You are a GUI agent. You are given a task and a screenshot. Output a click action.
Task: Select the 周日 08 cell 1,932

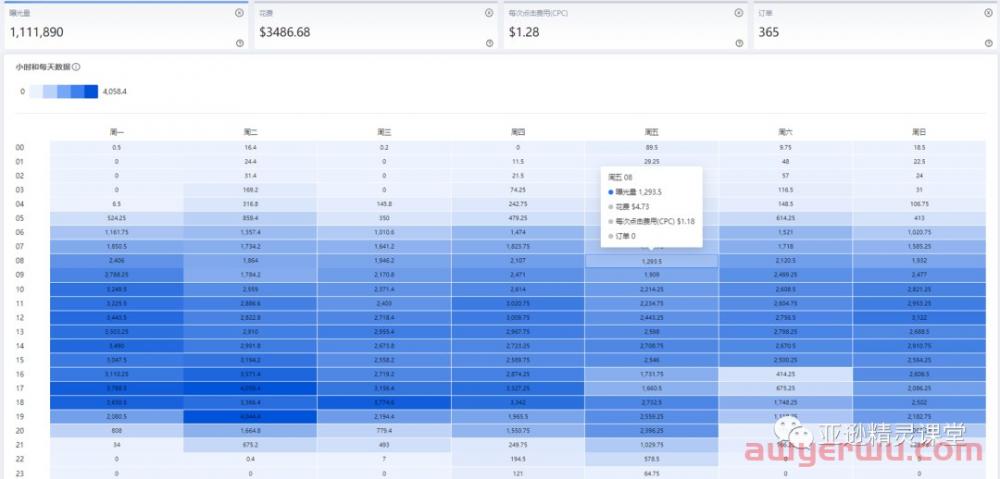pyautogui.click(x=918, y=261)
